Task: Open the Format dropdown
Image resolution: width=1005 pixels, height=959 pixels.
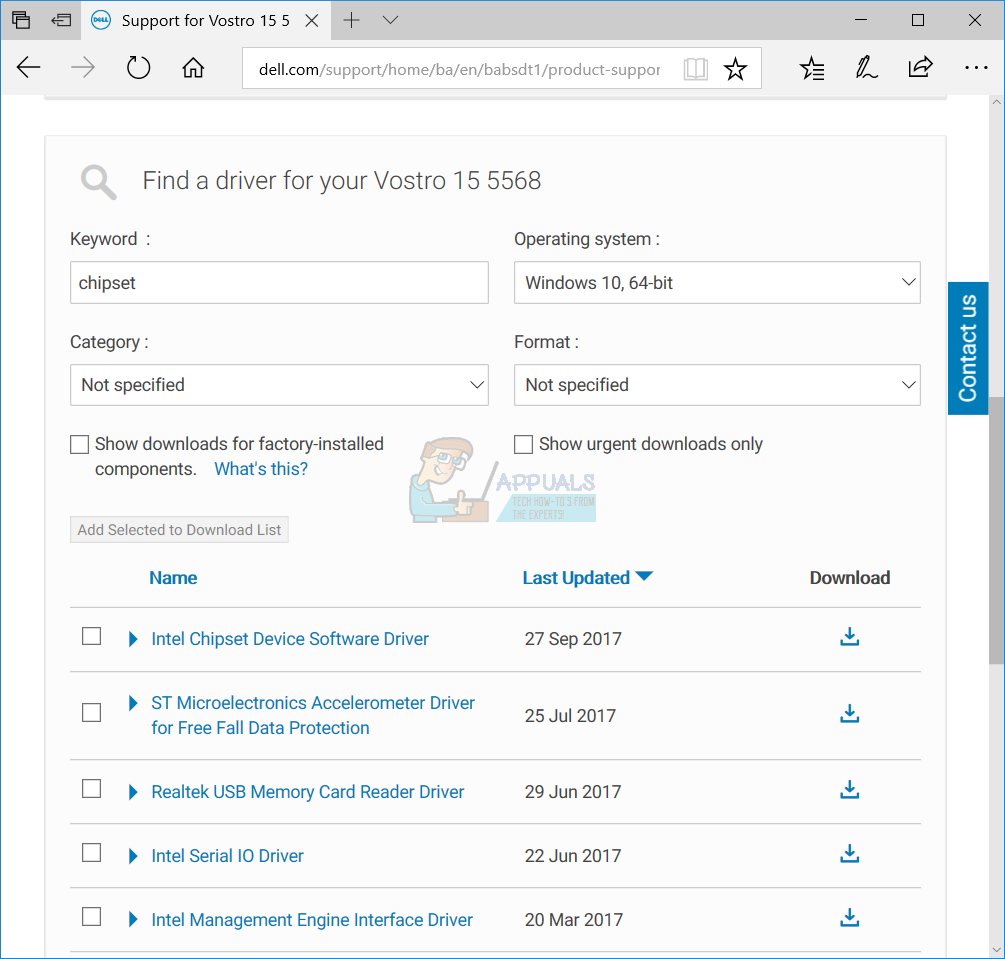Action: (717, 385)
